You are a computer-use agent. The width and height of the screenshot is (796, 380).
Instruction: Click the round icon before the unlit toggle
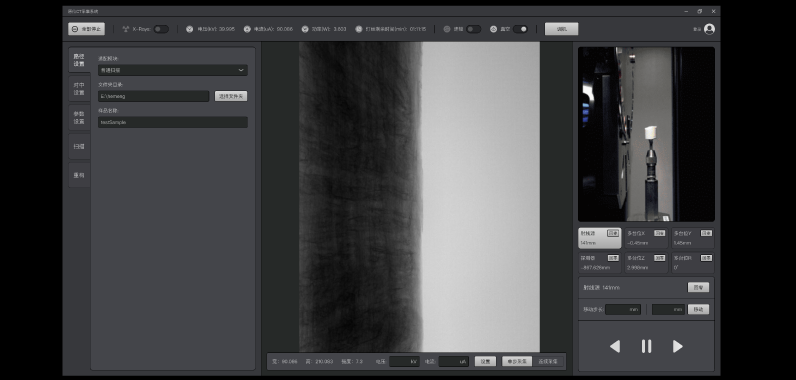coord(447,29)
